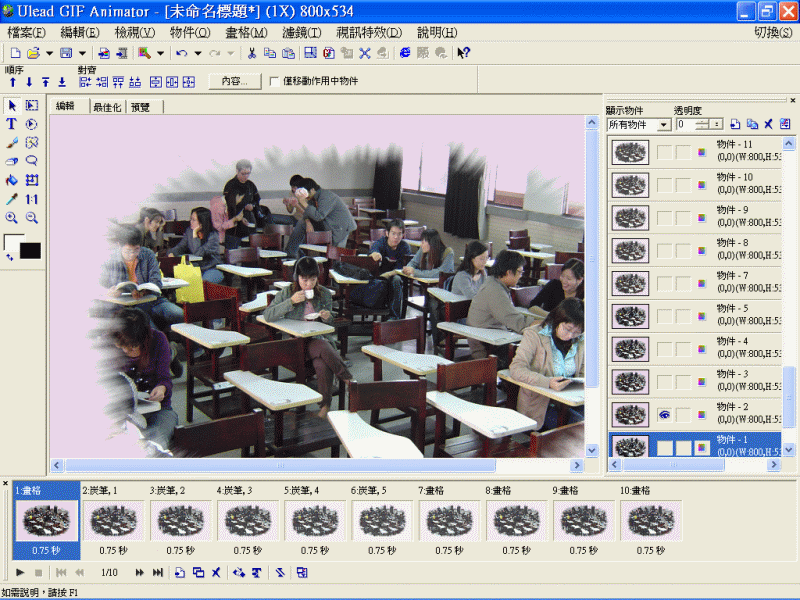
Task: Choose the Eyedropper color picker tool
Action: (x=12, y=199)
